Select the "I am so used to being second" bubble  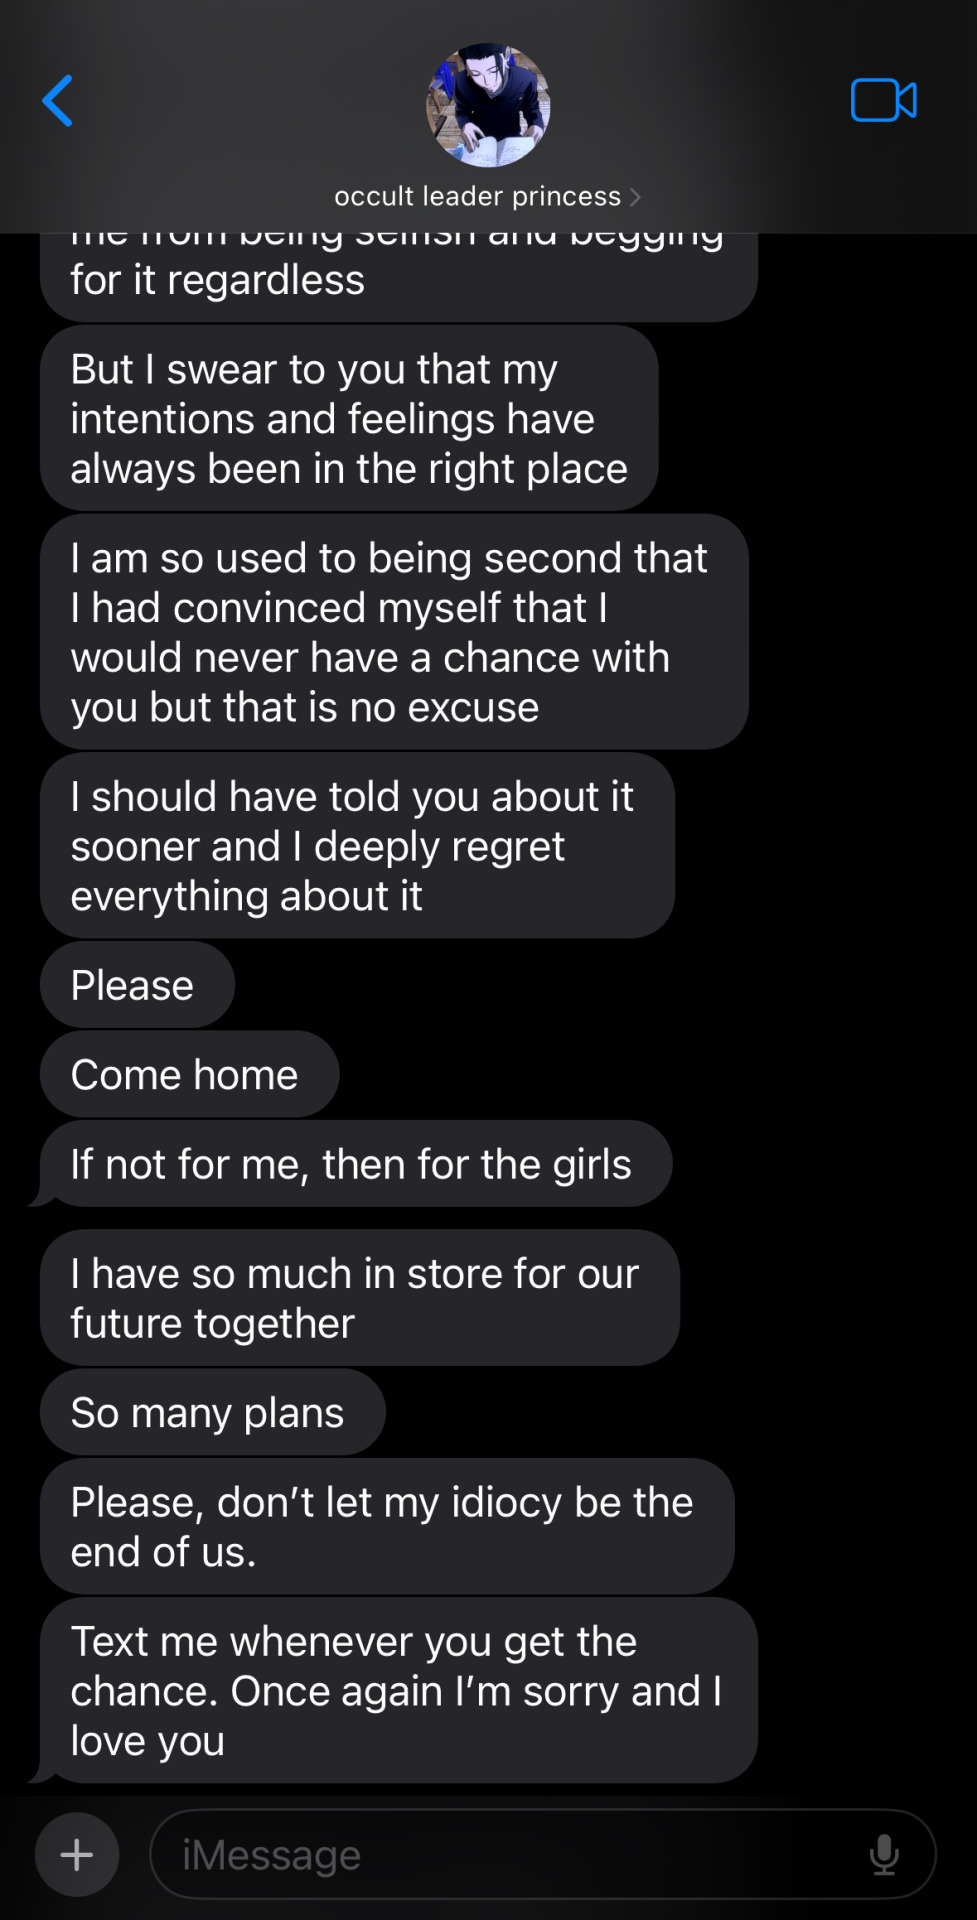click(394, 632)
